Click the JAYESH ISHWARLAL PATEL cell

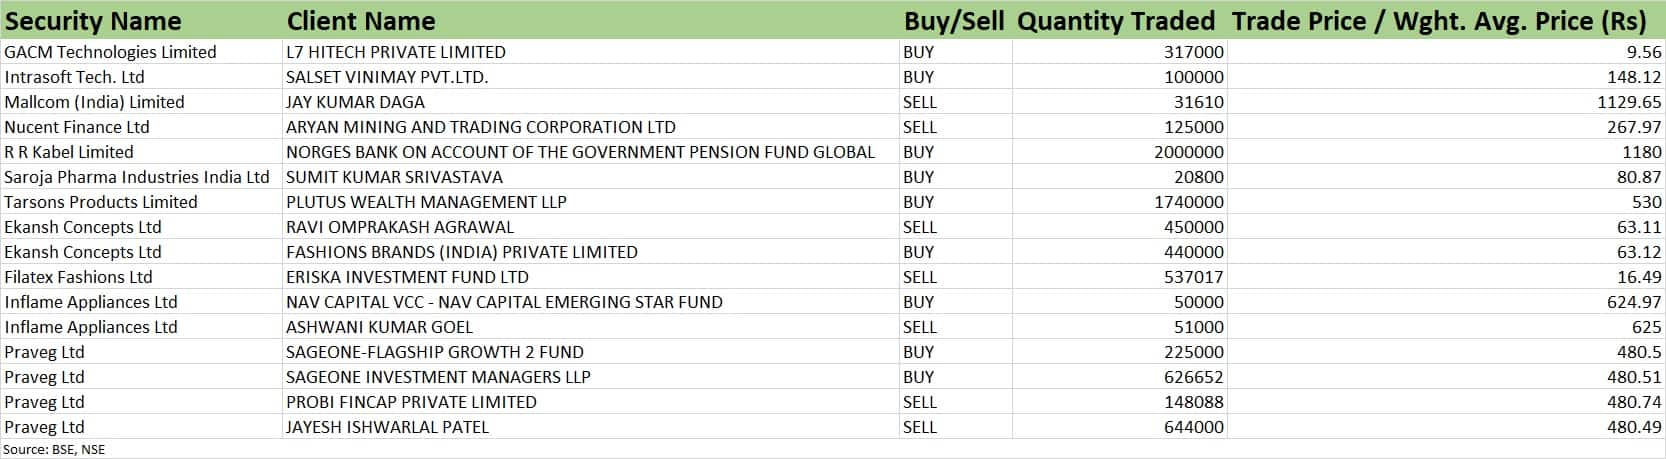tap(388, 427)
